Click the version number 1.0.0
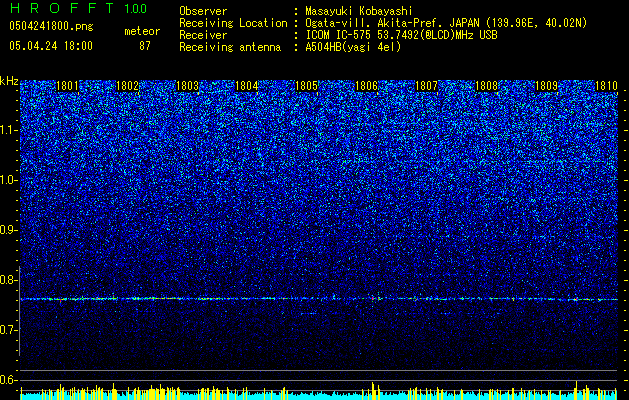629x400 pixels. (x=136, y=8)
